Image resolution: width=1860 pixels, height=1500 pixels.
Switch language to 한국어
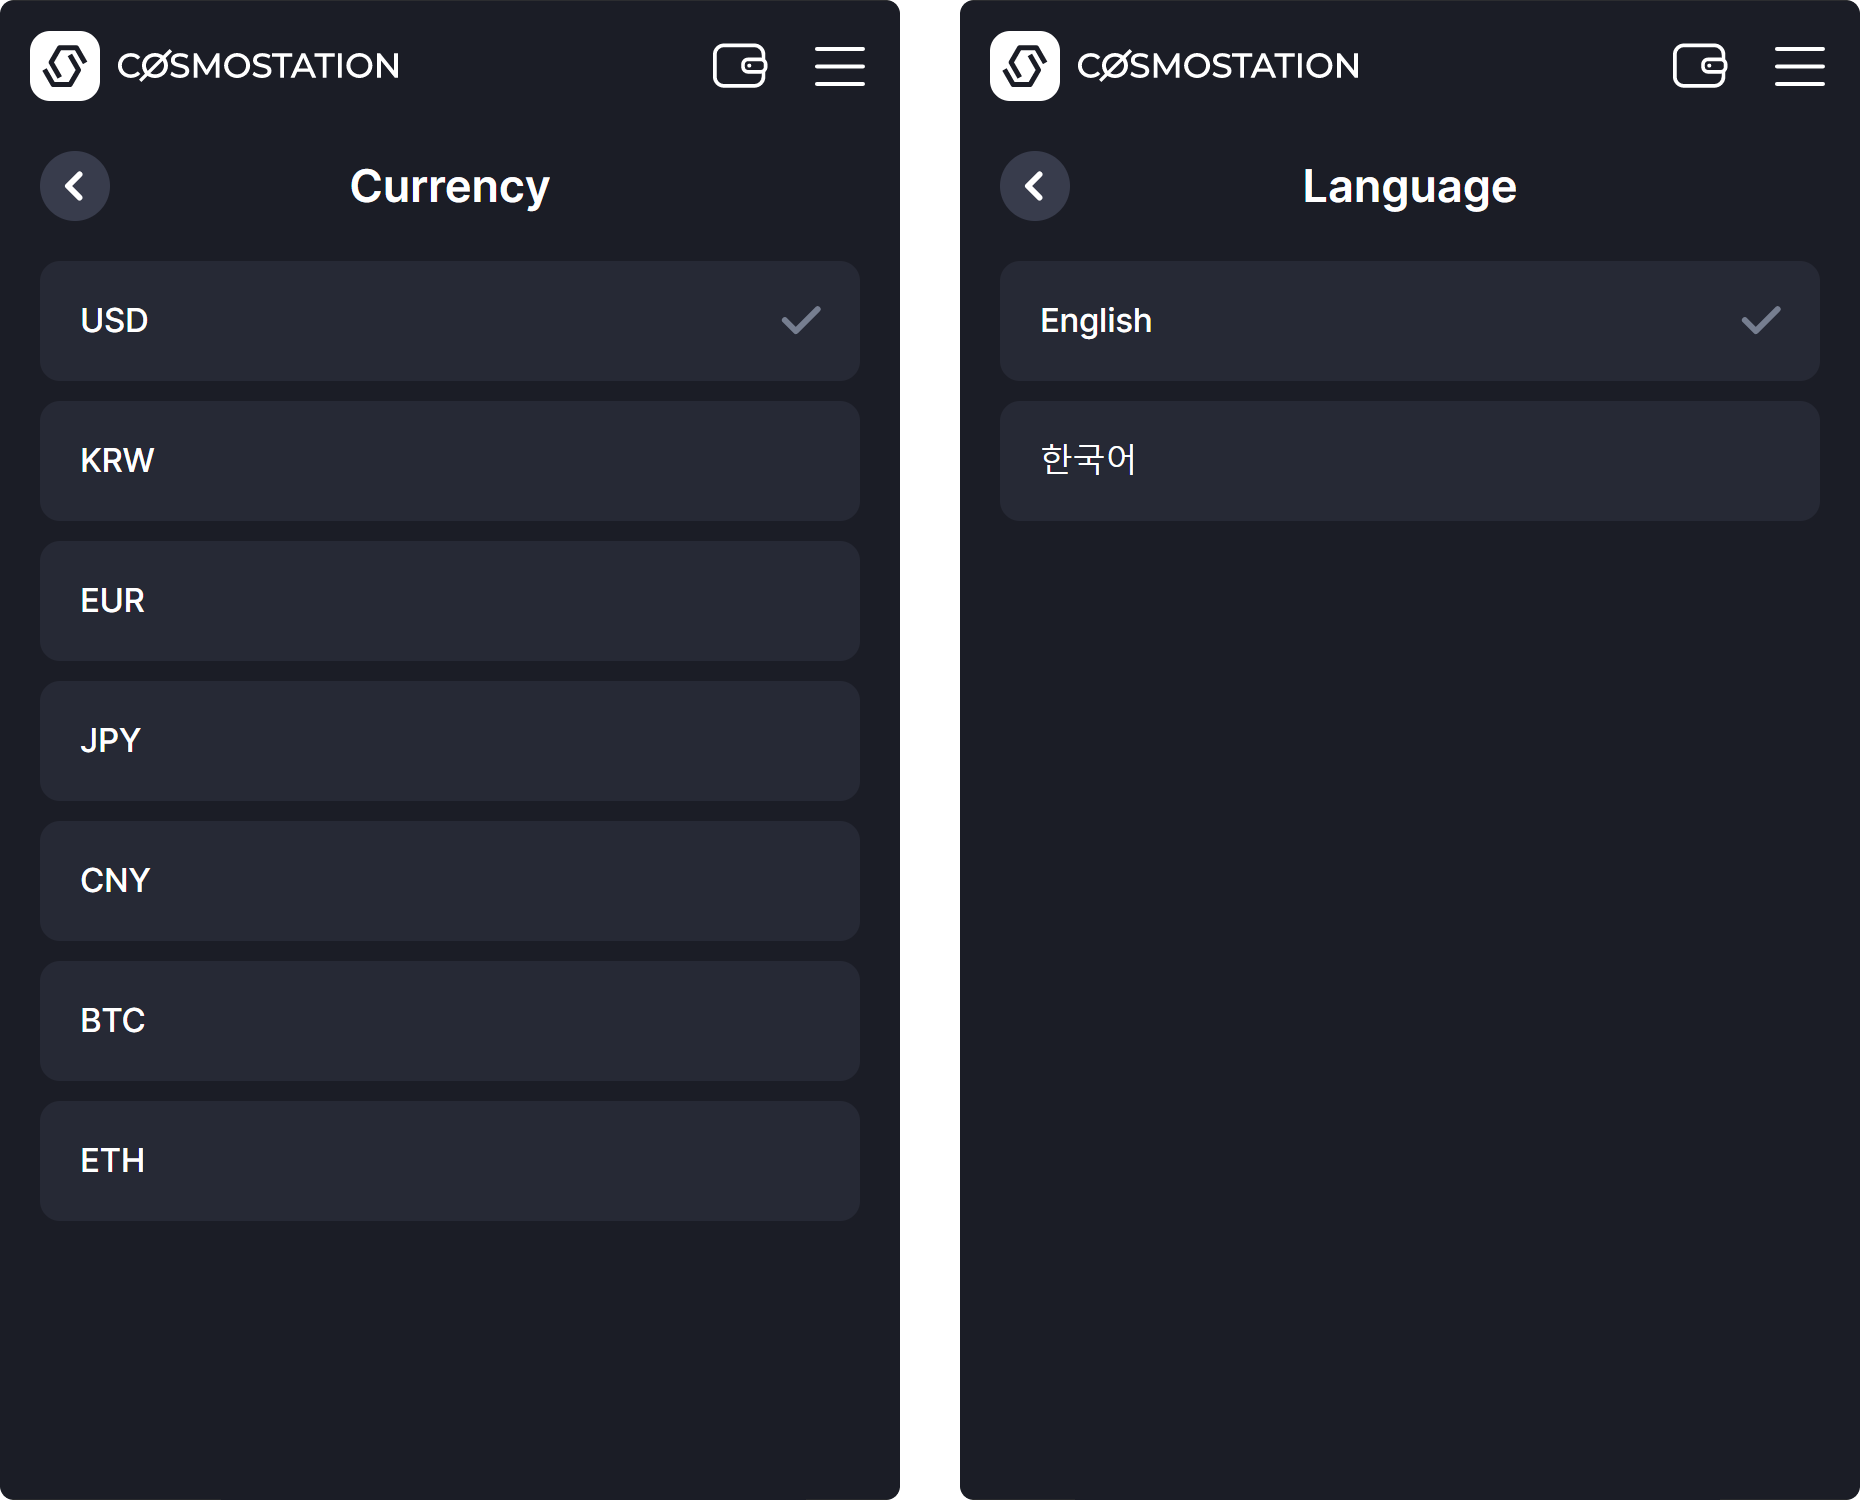point(1410,461)
